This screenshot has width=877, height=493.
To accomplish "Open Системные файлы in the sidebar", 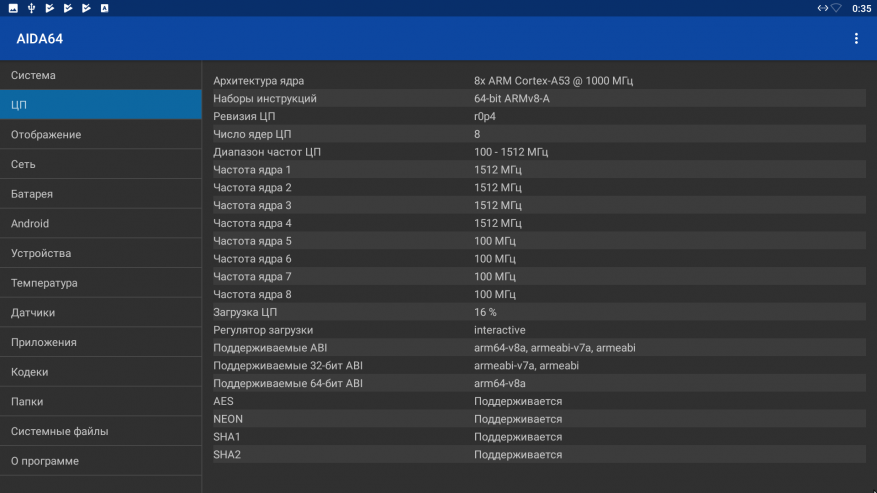I will [x=100, y=431].
